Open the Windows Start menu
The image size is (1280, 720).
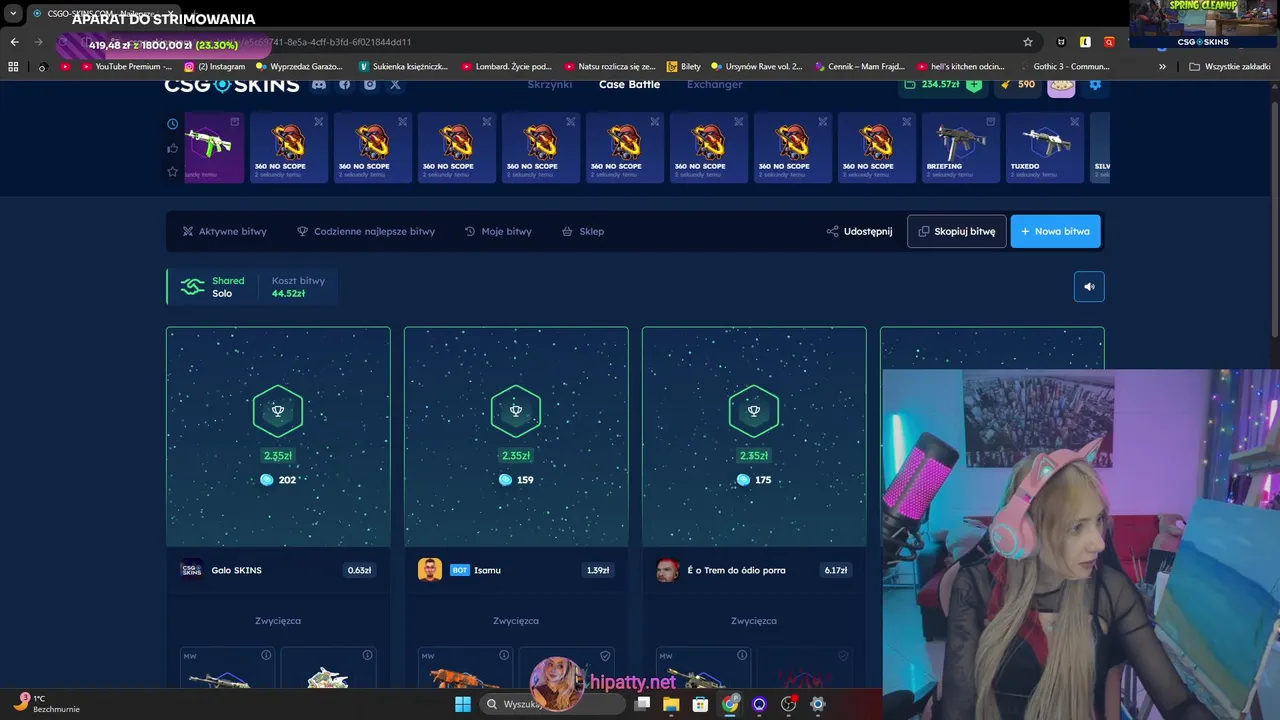463,704
